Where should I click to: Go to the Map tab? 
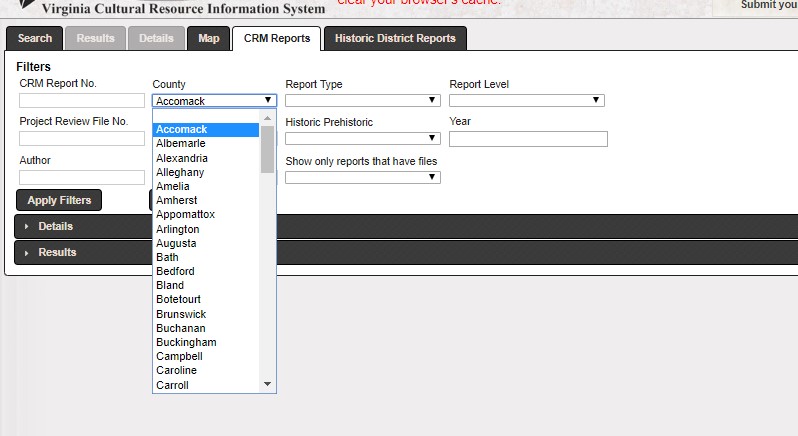(x=209, y=38)
